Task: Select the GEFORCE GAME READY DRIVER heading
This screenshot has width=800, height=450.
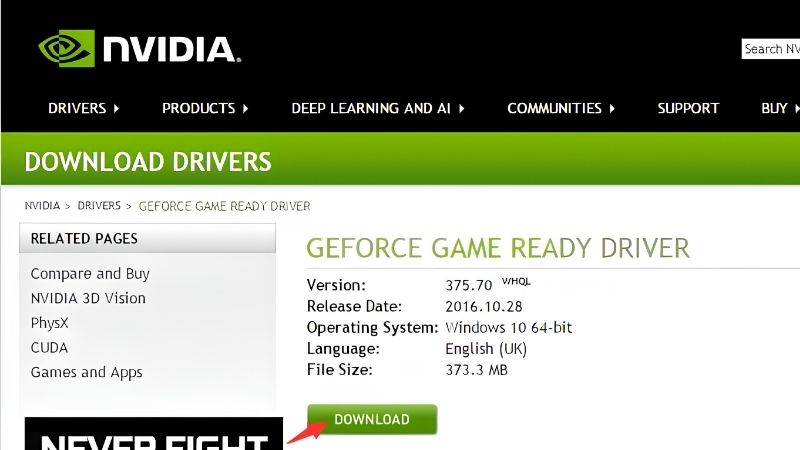Action: tap(498, 248)
